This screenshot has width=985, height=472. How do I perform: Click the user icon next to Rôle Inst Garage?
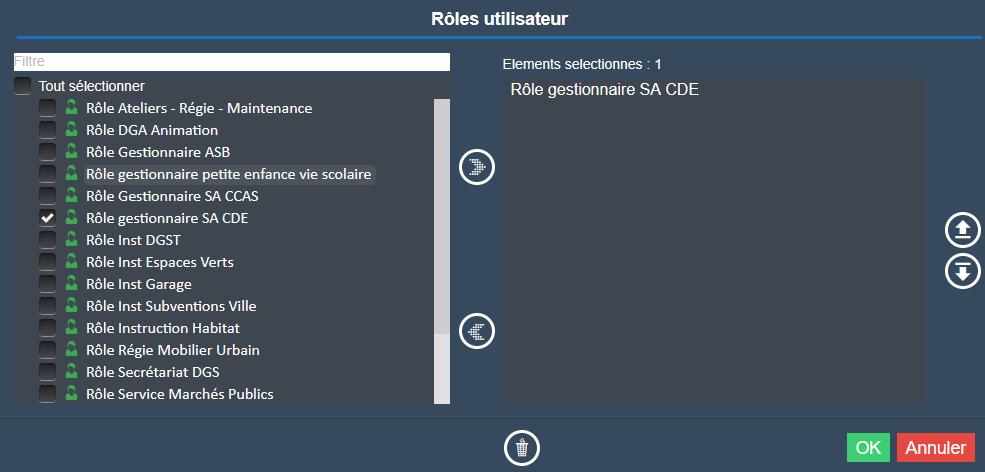pyautogui.click(x=71, y=284)
